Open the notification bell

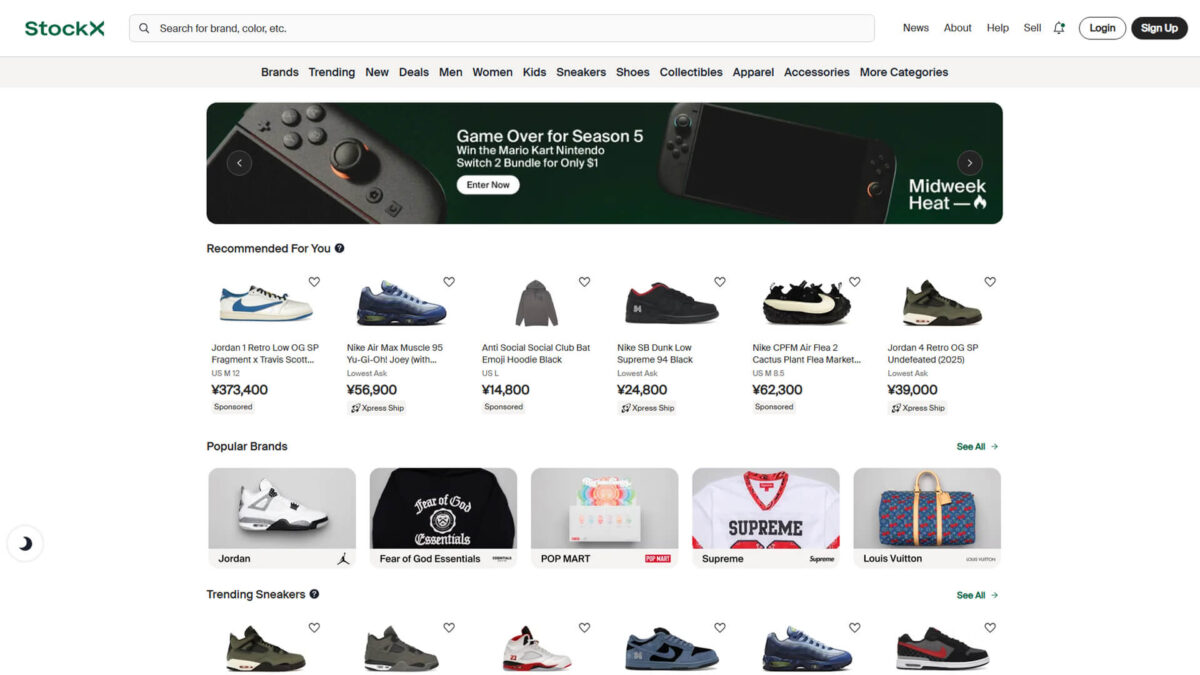[1058, 27]
